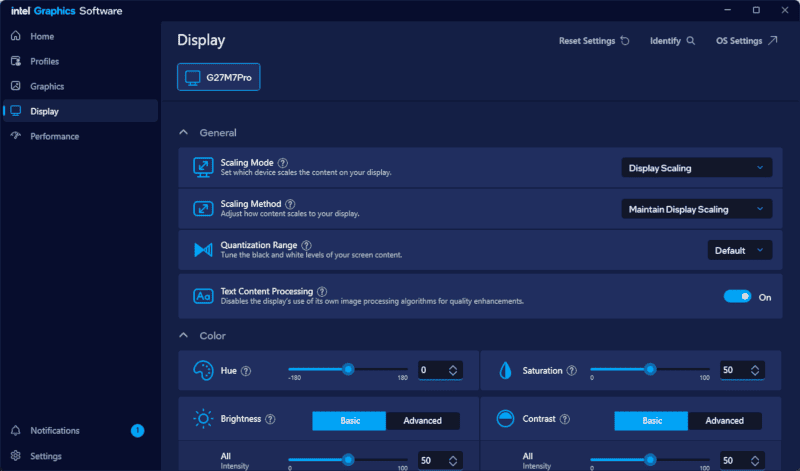Screen dimensions: 800x471
Task: Turn off Text Content Processing toggle
Action: pos(737,297)
